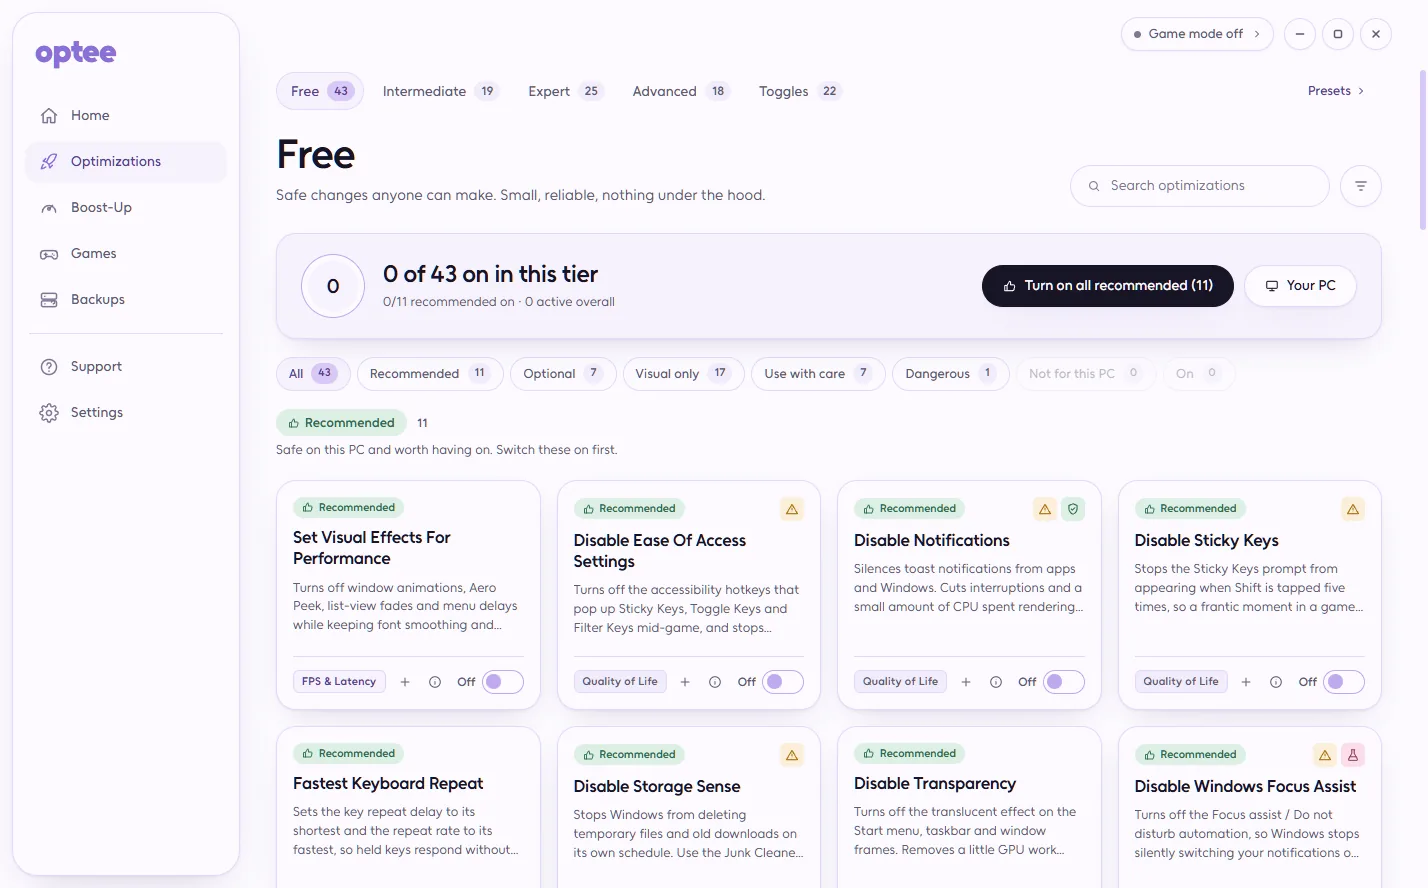Click the Search optimizations field
This screenshot has width=1428, height=888.
1200,186
